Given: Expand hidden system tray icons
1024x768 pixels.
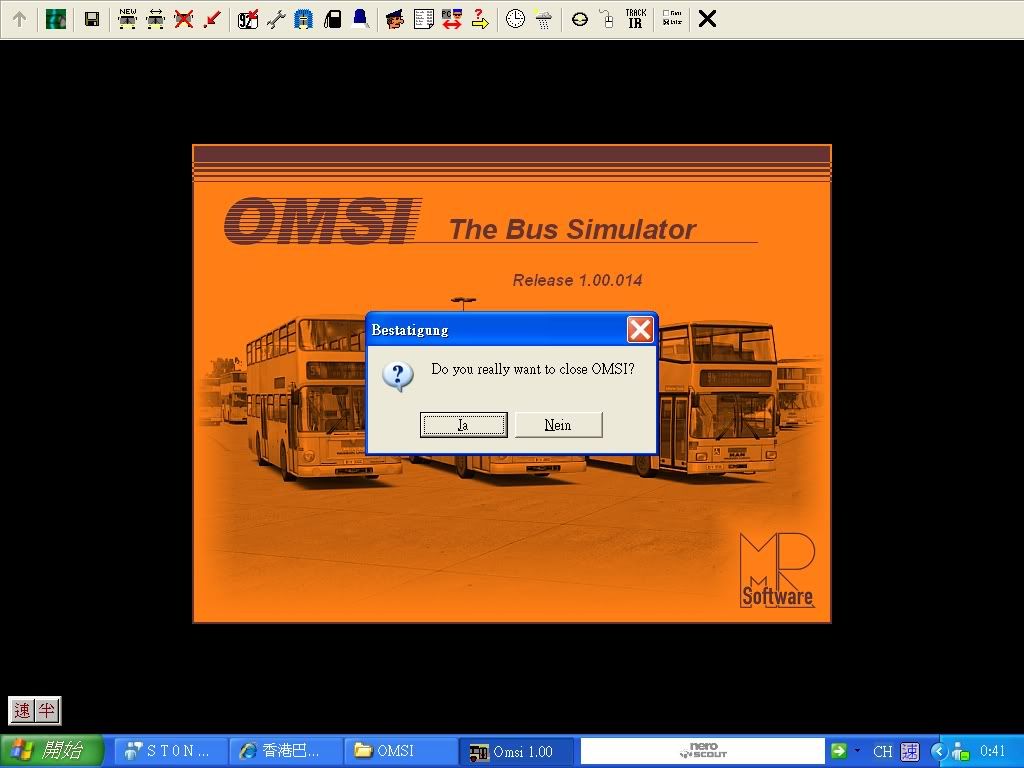Looking at the screenshot, I should coord(938,752).
